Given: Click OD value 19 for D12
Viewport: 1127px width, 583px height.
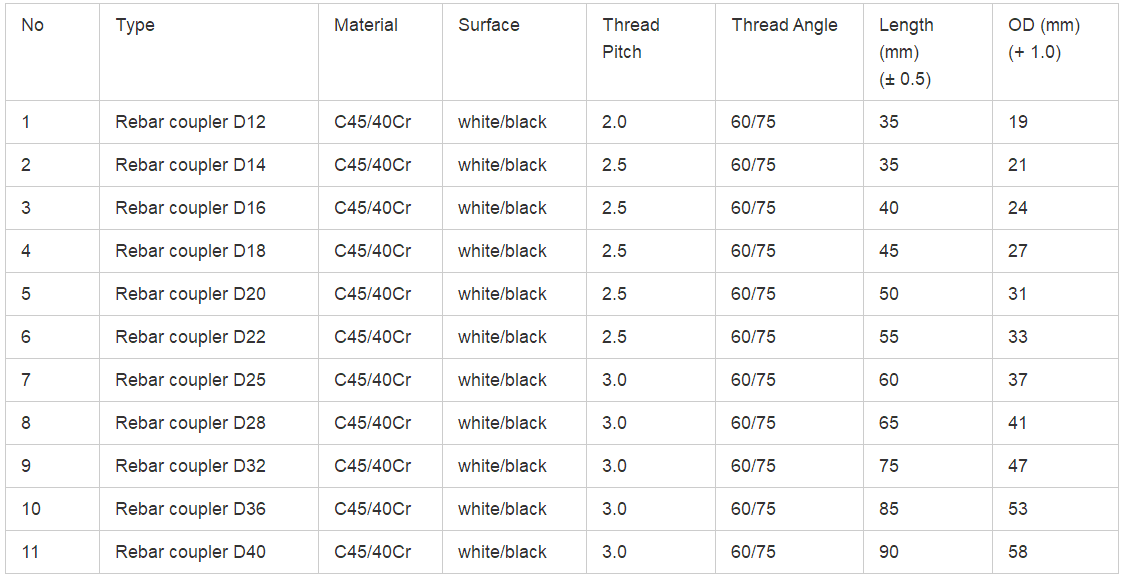Looking at the screenshot, I should [1018, 122].
